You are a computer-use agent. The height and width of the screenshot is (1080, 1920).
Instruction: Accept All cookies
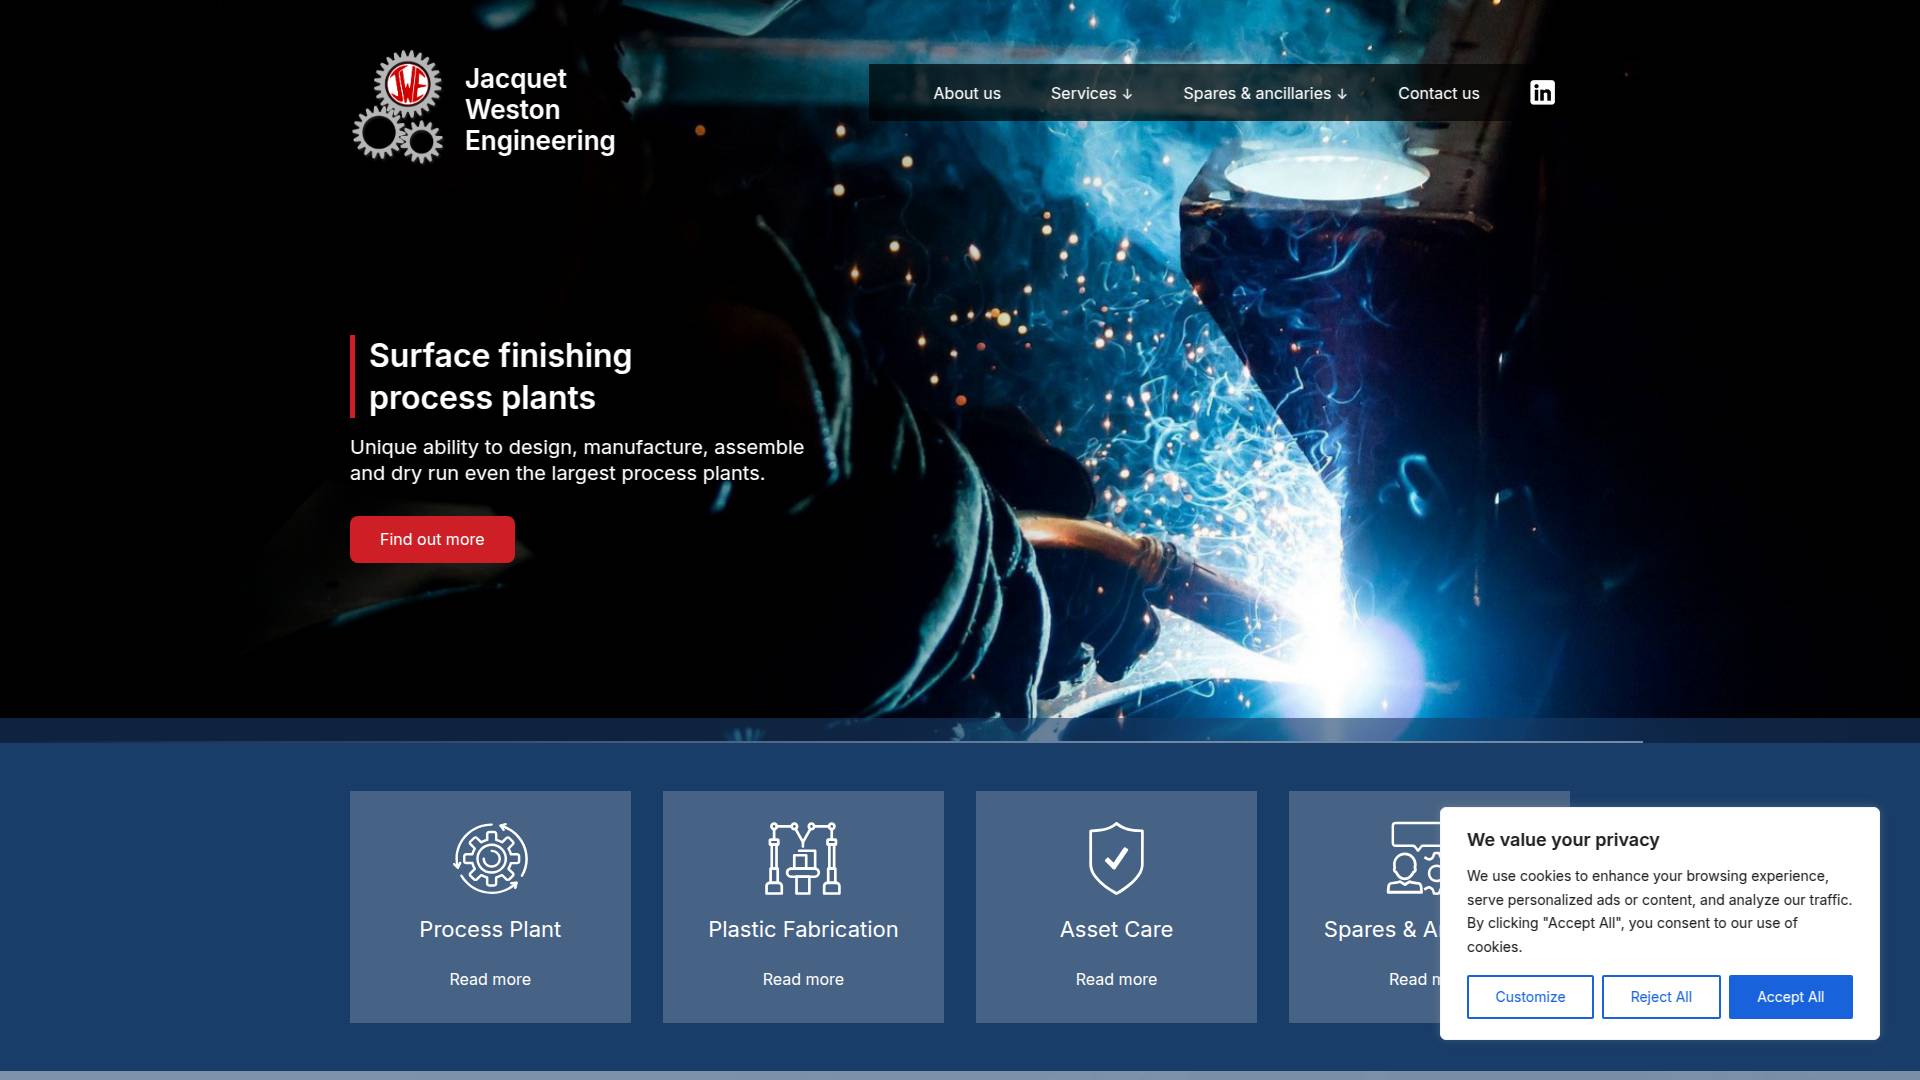(x=1790, y=997)
